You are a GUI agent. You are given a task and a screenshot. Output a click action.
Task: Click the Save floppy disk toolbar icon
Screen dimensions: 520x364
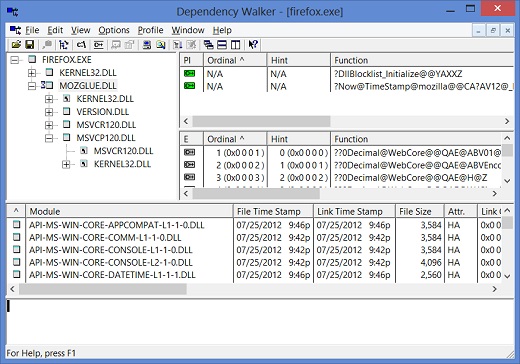(30, 44)
